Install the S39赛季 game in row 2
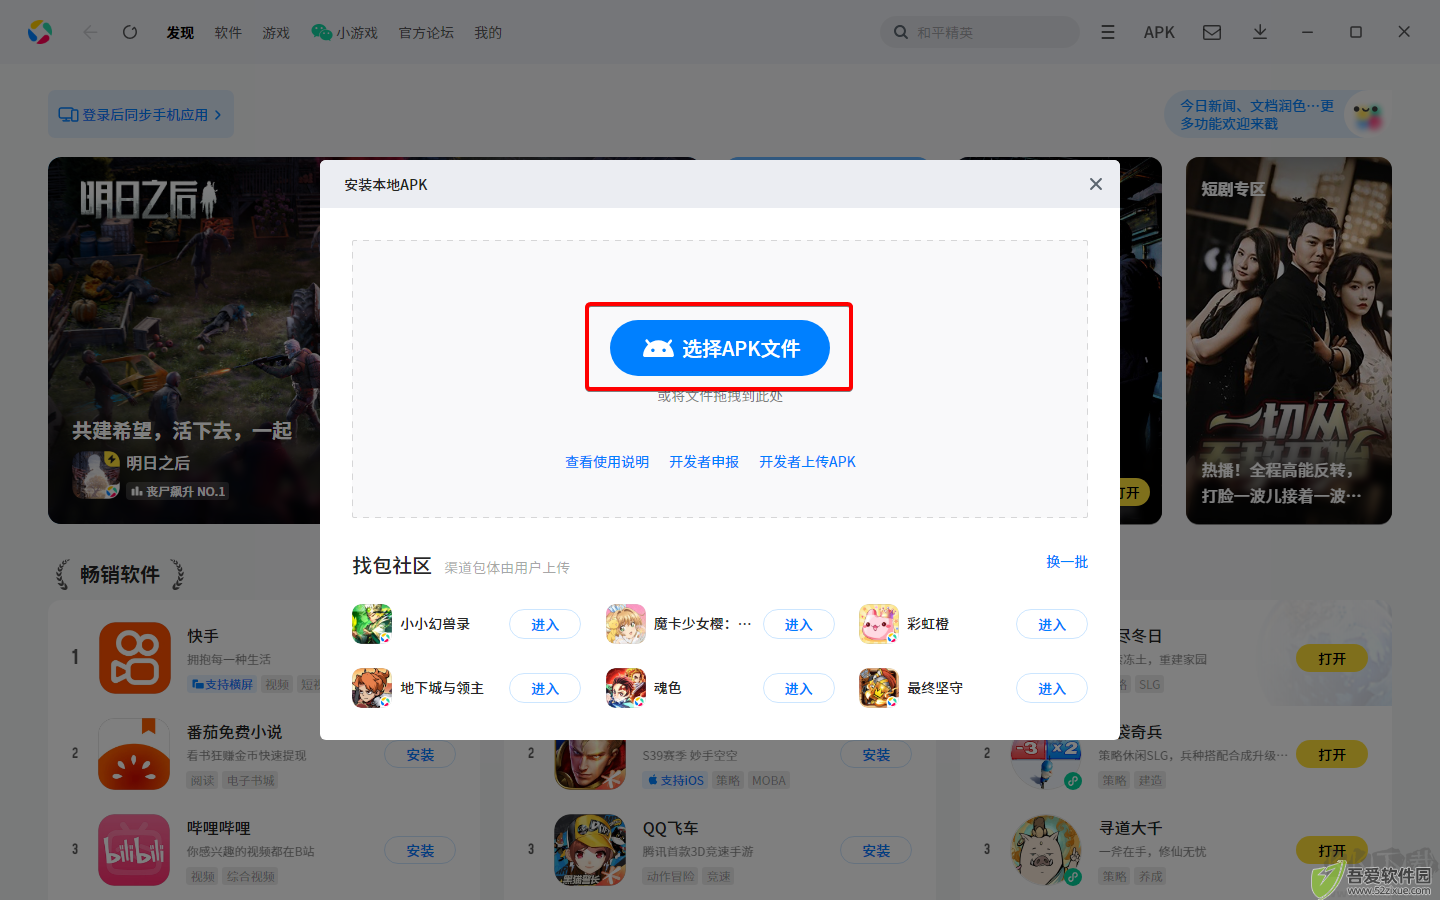 click(876, 755)
